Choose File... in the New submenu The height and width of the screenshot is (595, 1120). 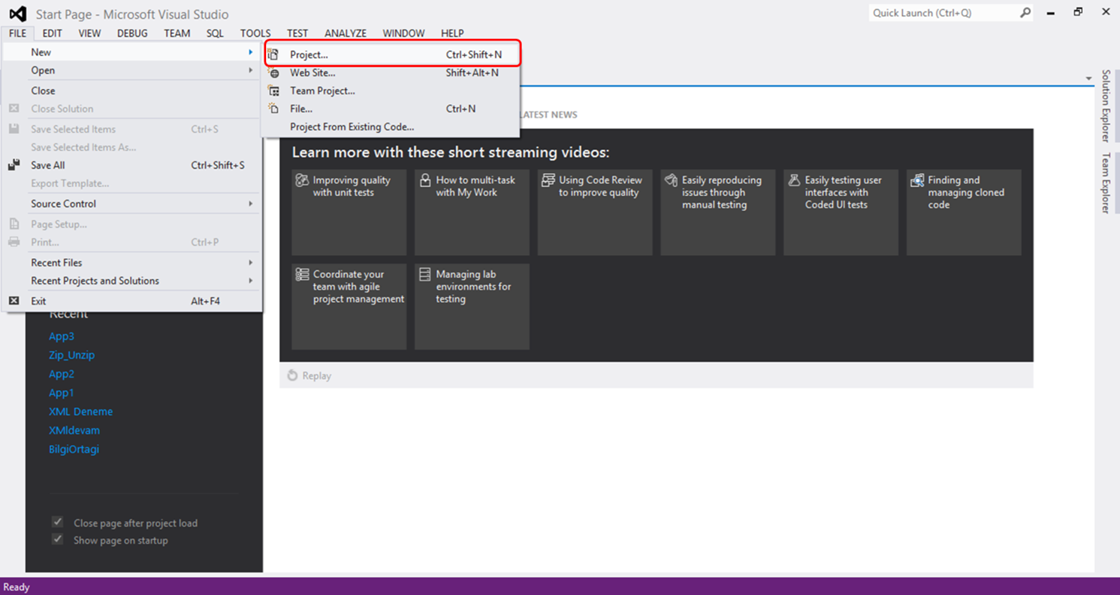tap(391, 109)
